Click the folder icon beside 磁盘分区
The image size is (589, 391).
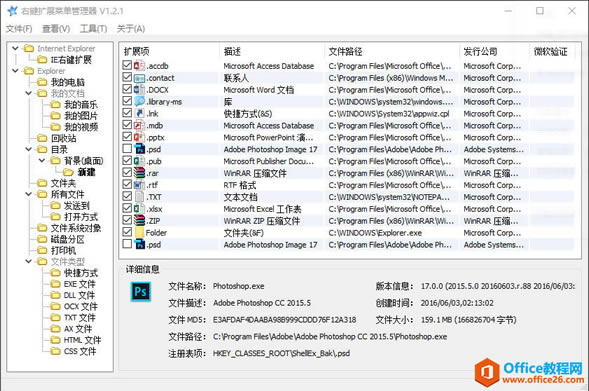tap(42, 239)
